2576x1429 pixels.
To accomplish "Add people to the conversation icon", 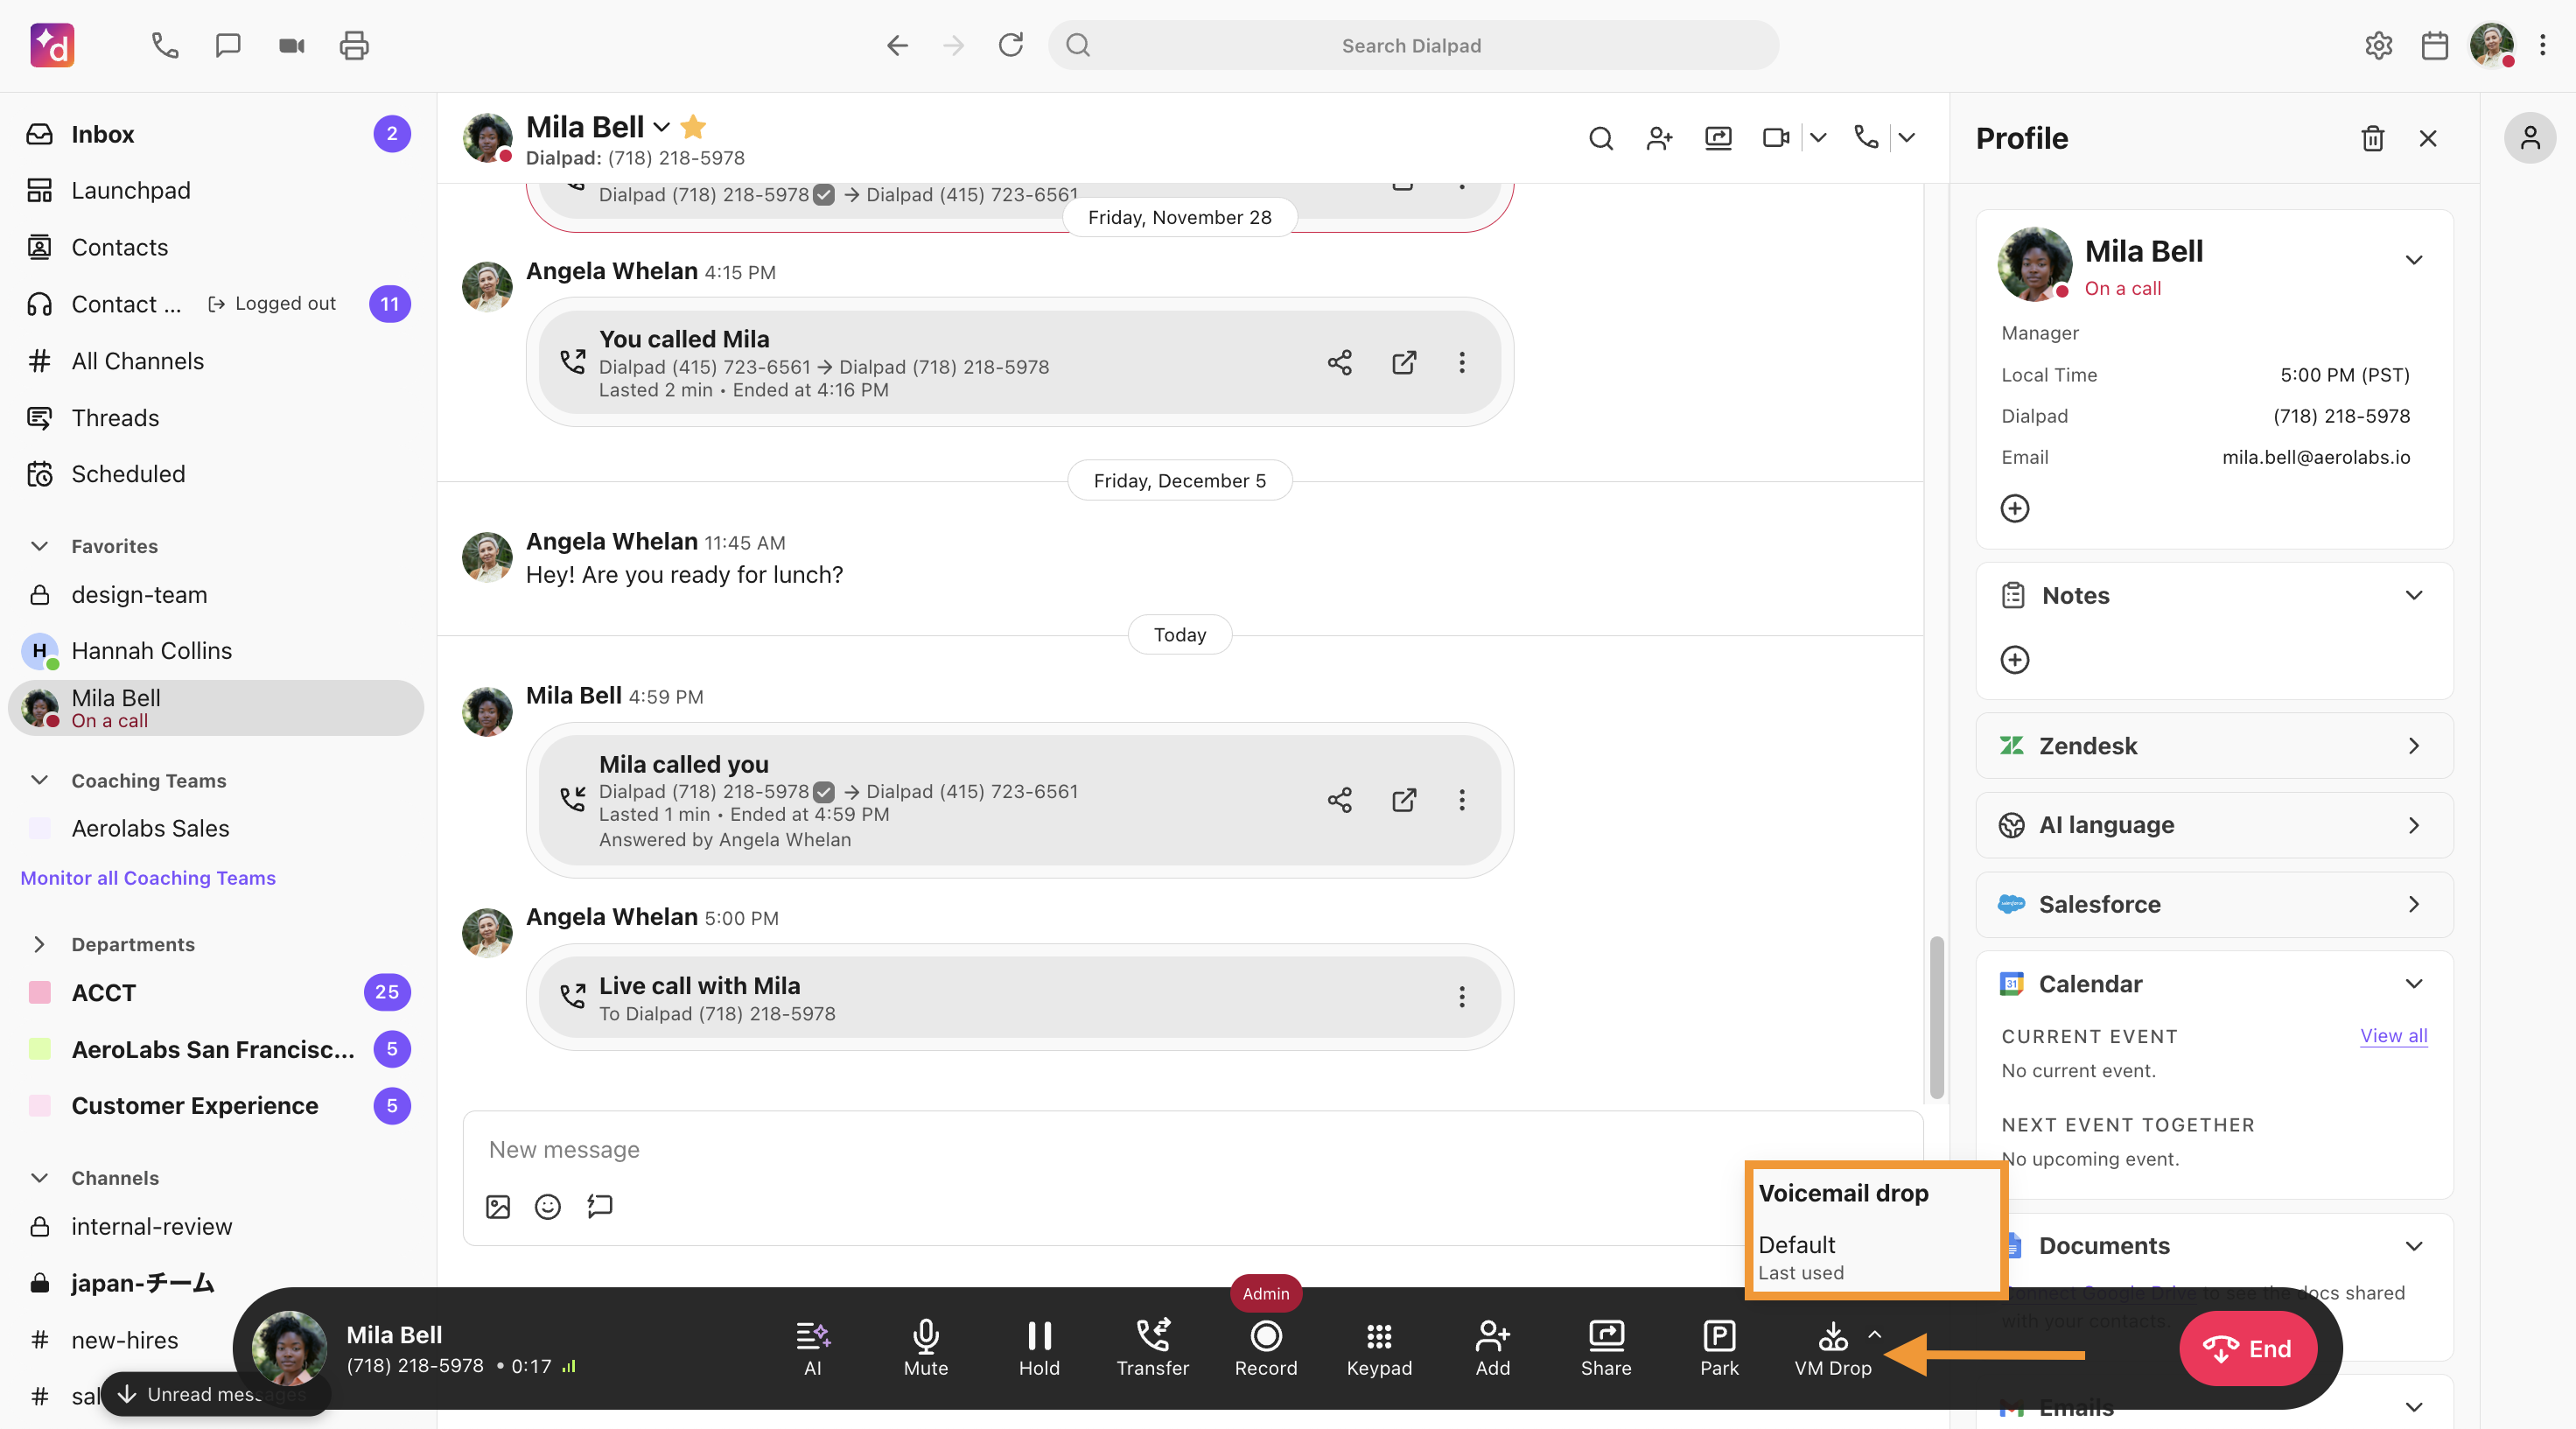I will (1659, 138).
